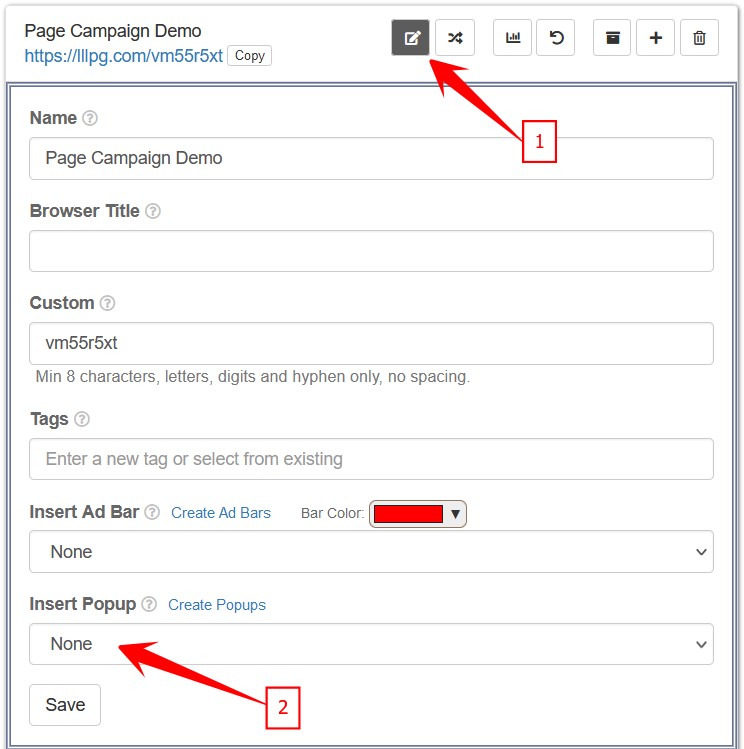Viewport: 744px width, 749px height.
Task: Click the plus icon to add
Action: point(655,38)
